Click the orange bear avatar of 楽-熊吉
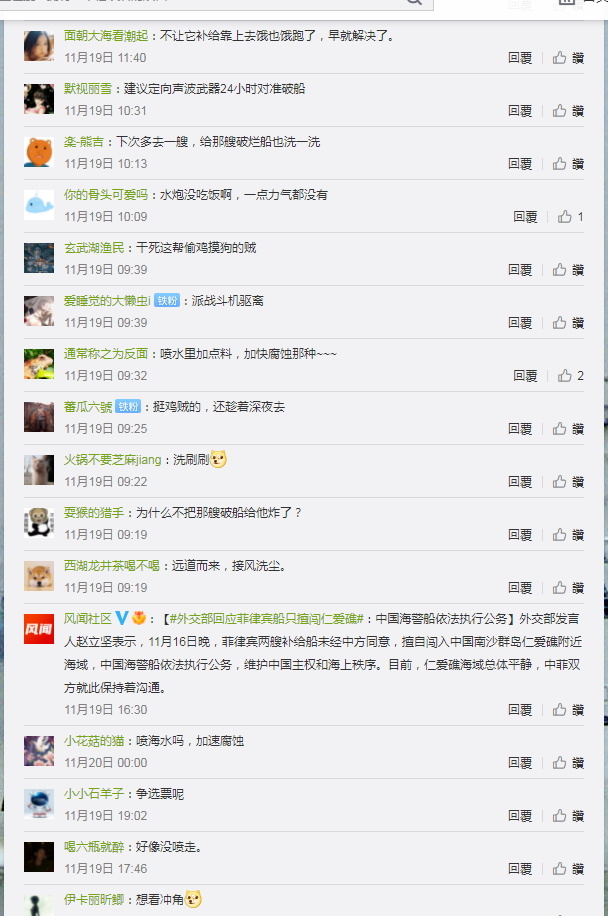The image size is (608, 916). pos(39,152)
